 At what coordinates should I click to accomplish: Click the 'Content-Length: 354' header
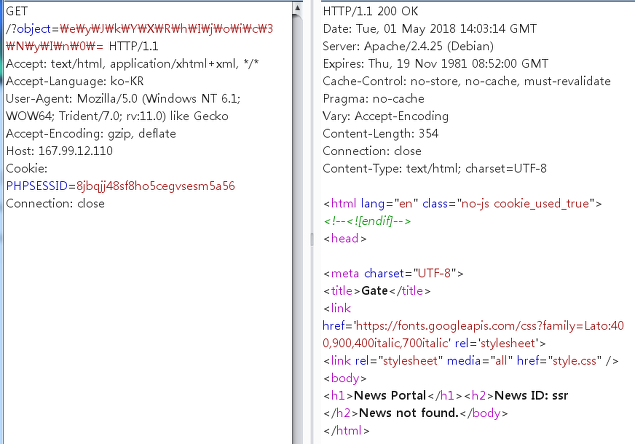pos(380,133)
